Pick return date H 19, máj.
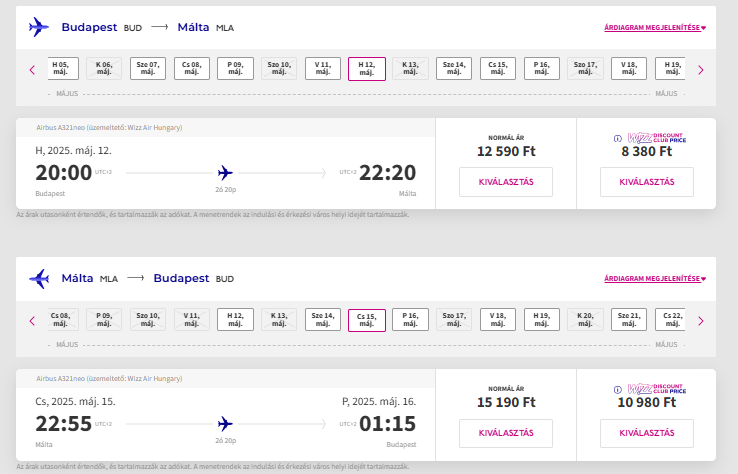 tap(542, 320)
